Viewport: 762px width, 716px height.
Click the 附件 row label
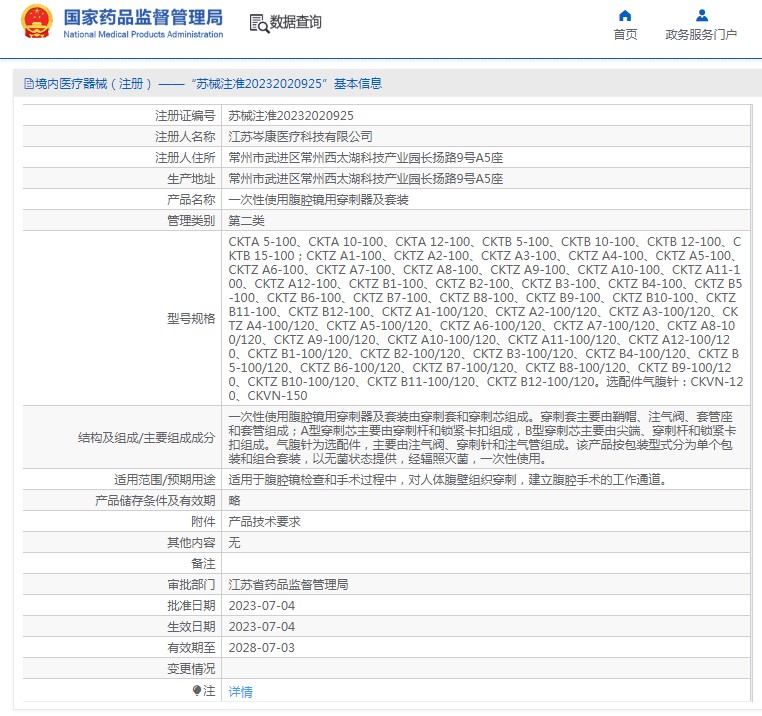pyautogui.click(x=203, y=522)
